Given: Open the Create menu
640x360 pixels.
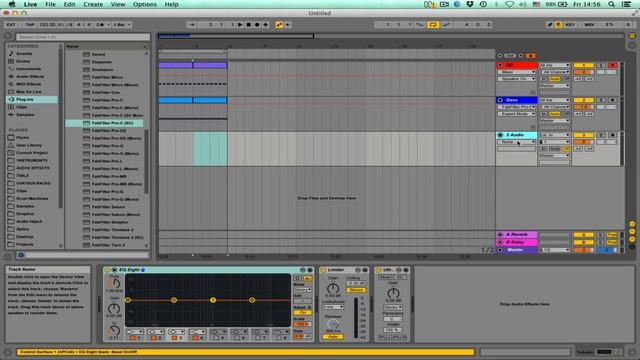Looking at the screenshot, I should pos(93,4).
